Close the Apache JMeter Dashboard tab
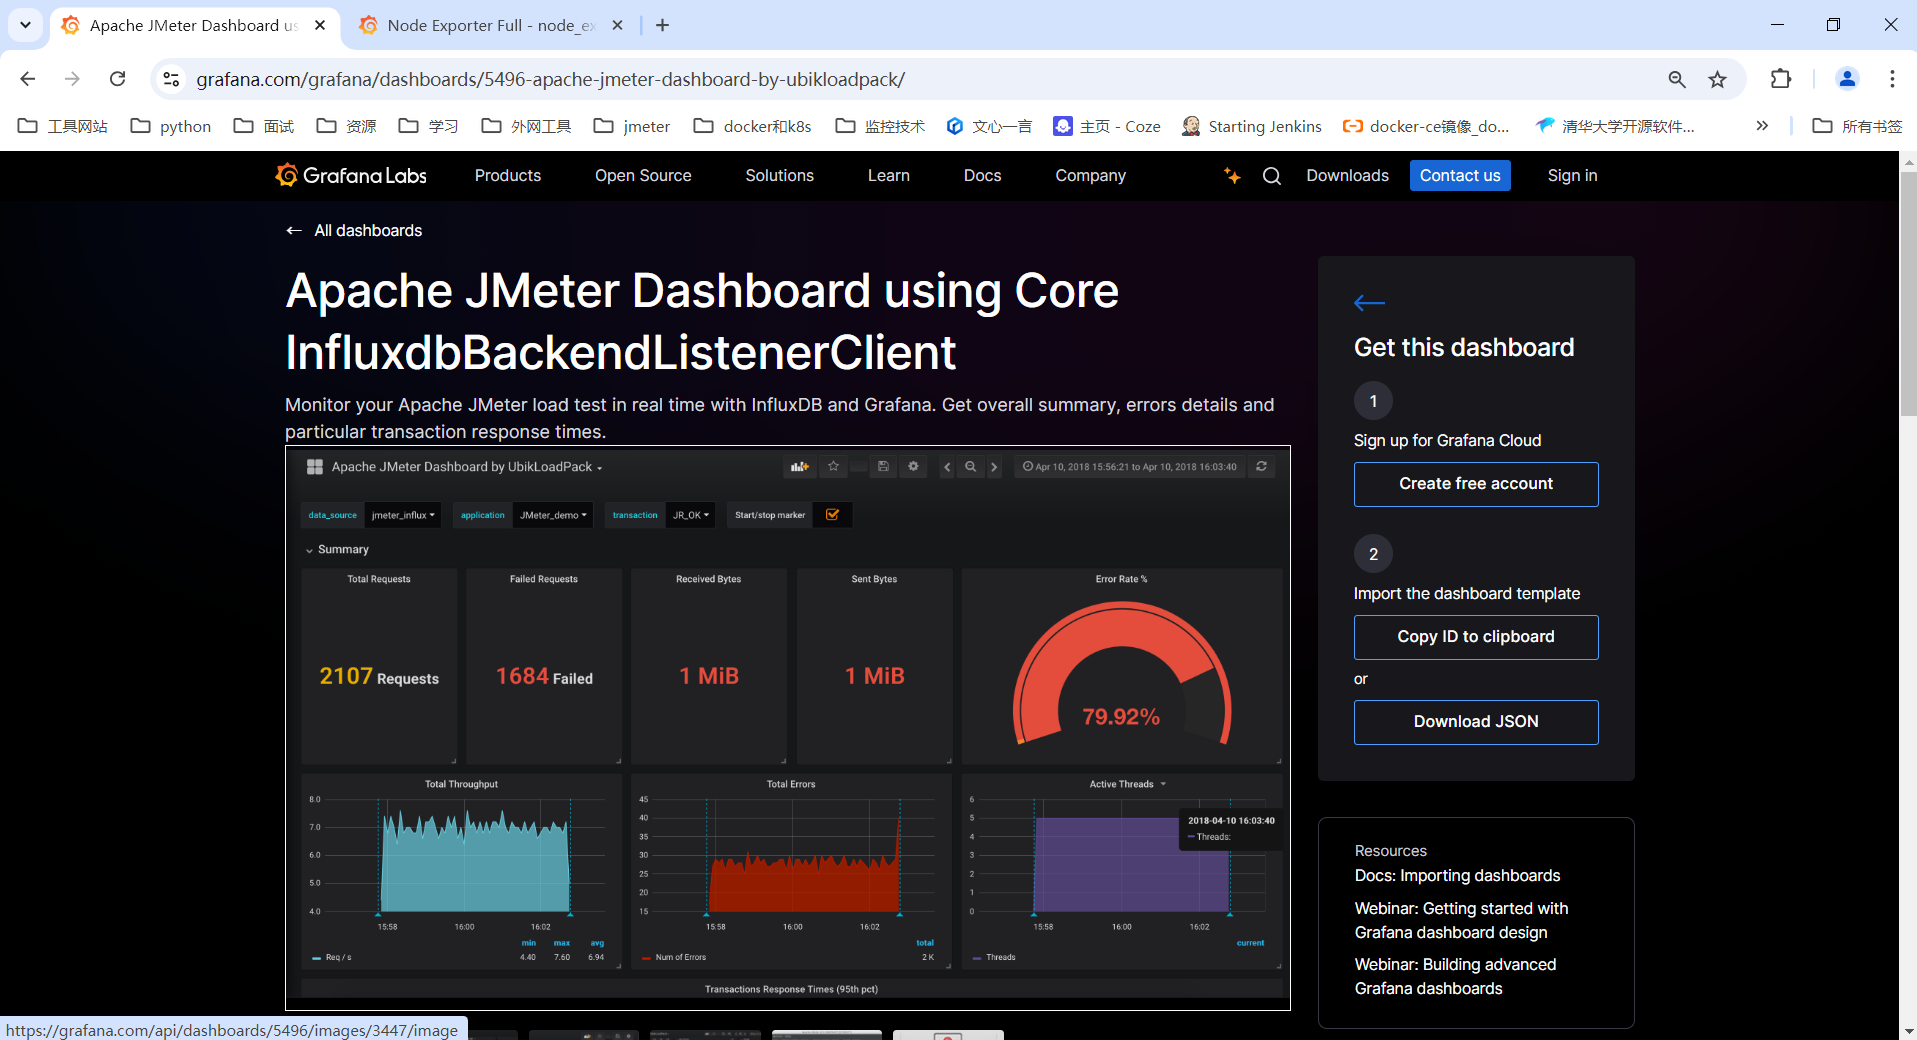Screen dimensions: 1917x1040 coord(320,25)
